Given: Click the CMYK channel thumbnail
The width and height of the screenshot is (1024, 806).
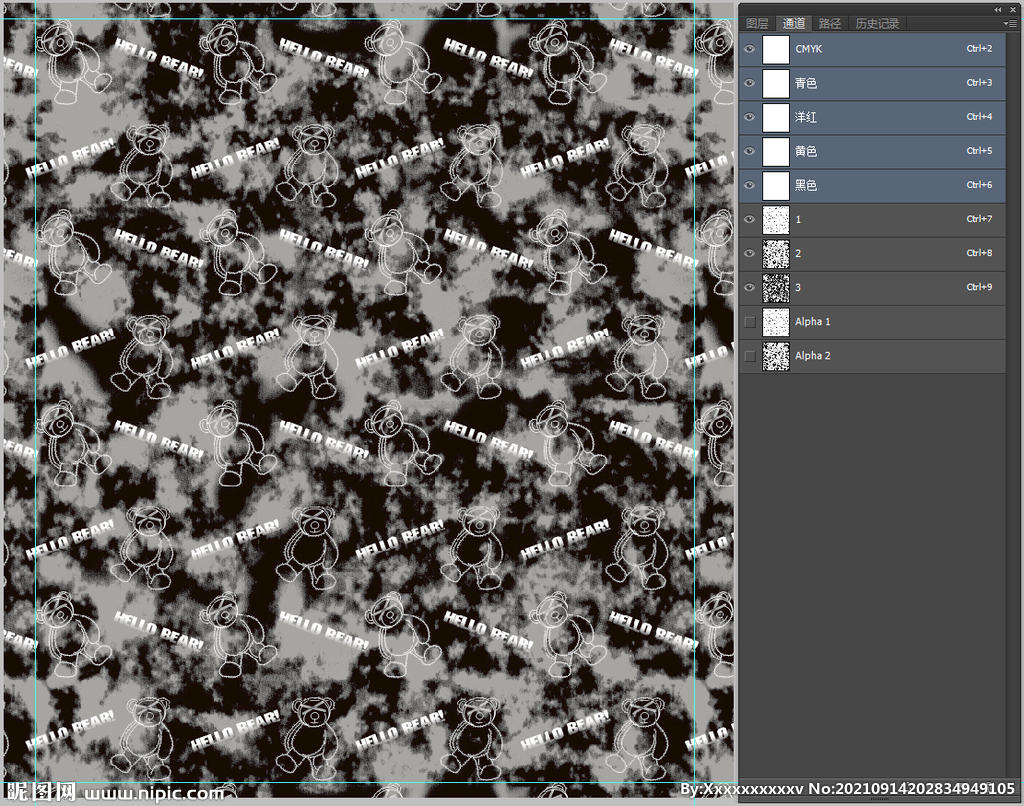Looking at the screenshot, I should [776, 49].
